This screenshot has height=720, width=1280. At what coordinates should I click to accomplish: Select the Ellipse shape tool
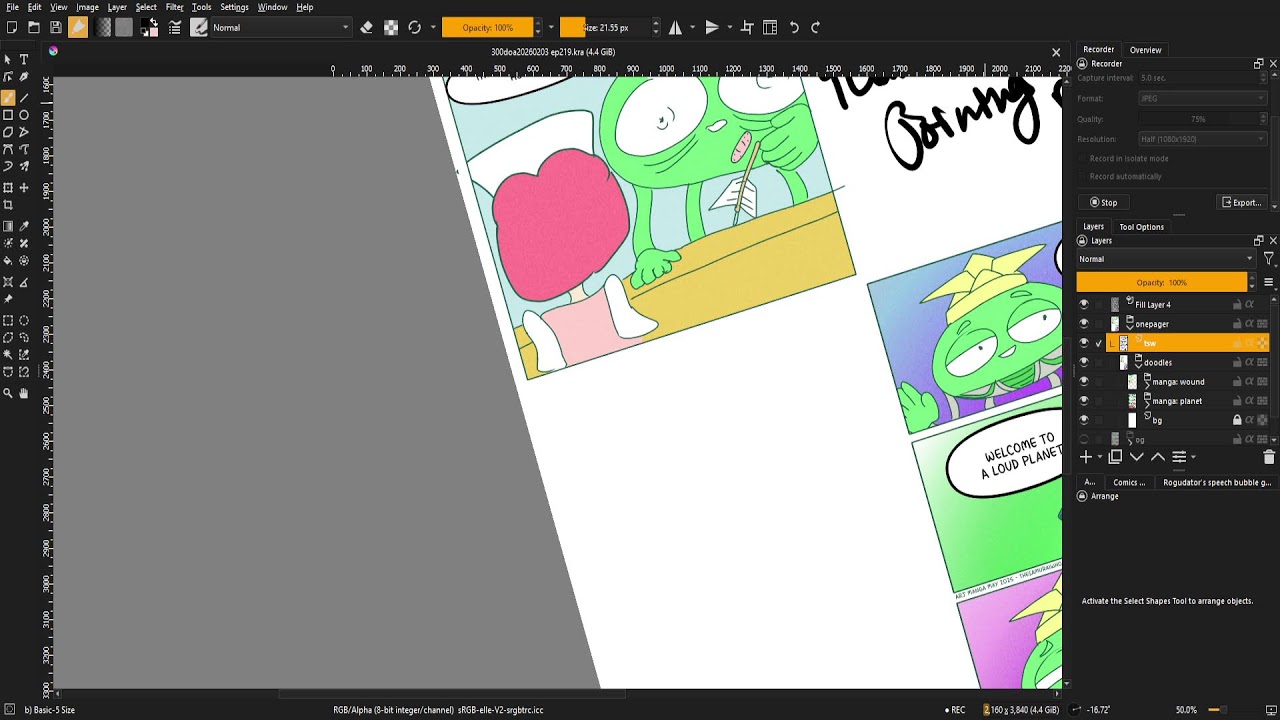point(24,115)
